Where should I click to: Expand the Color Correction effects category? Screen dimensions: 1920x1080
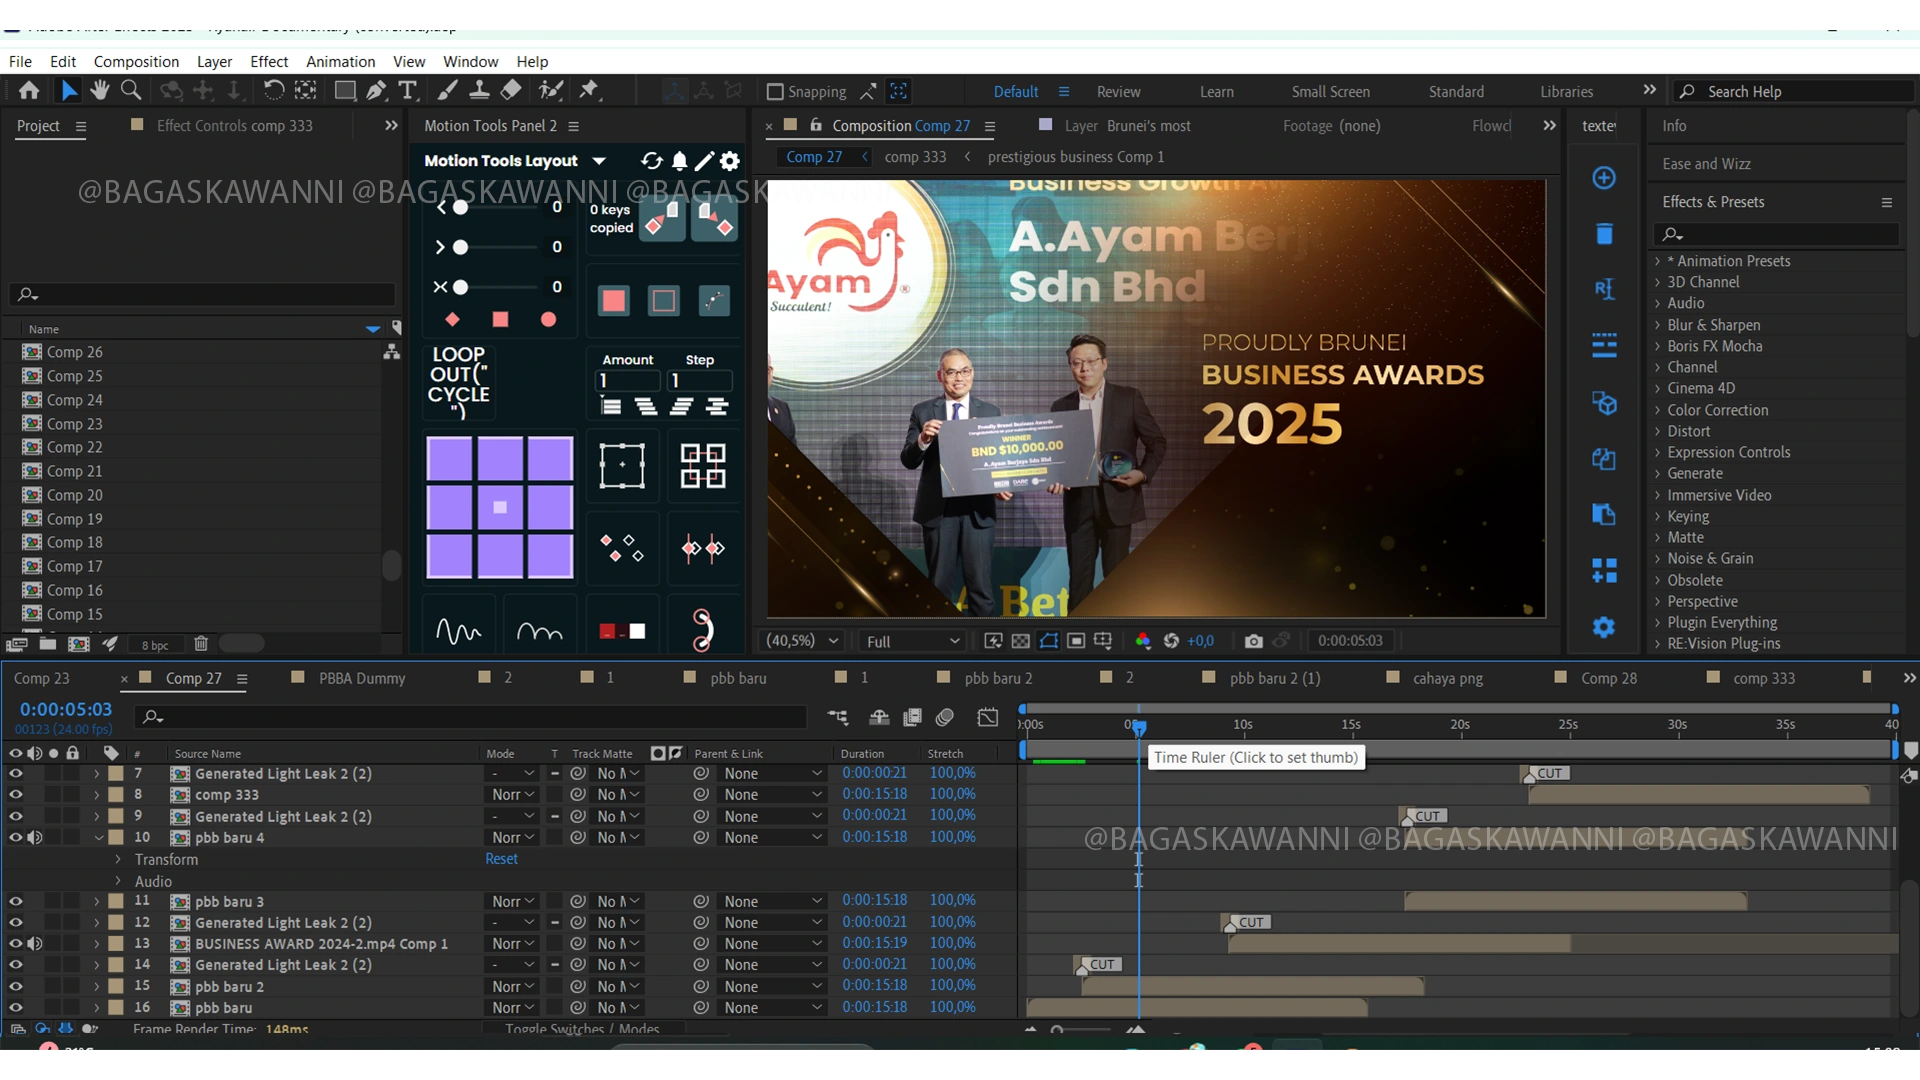coord(1657,410)
